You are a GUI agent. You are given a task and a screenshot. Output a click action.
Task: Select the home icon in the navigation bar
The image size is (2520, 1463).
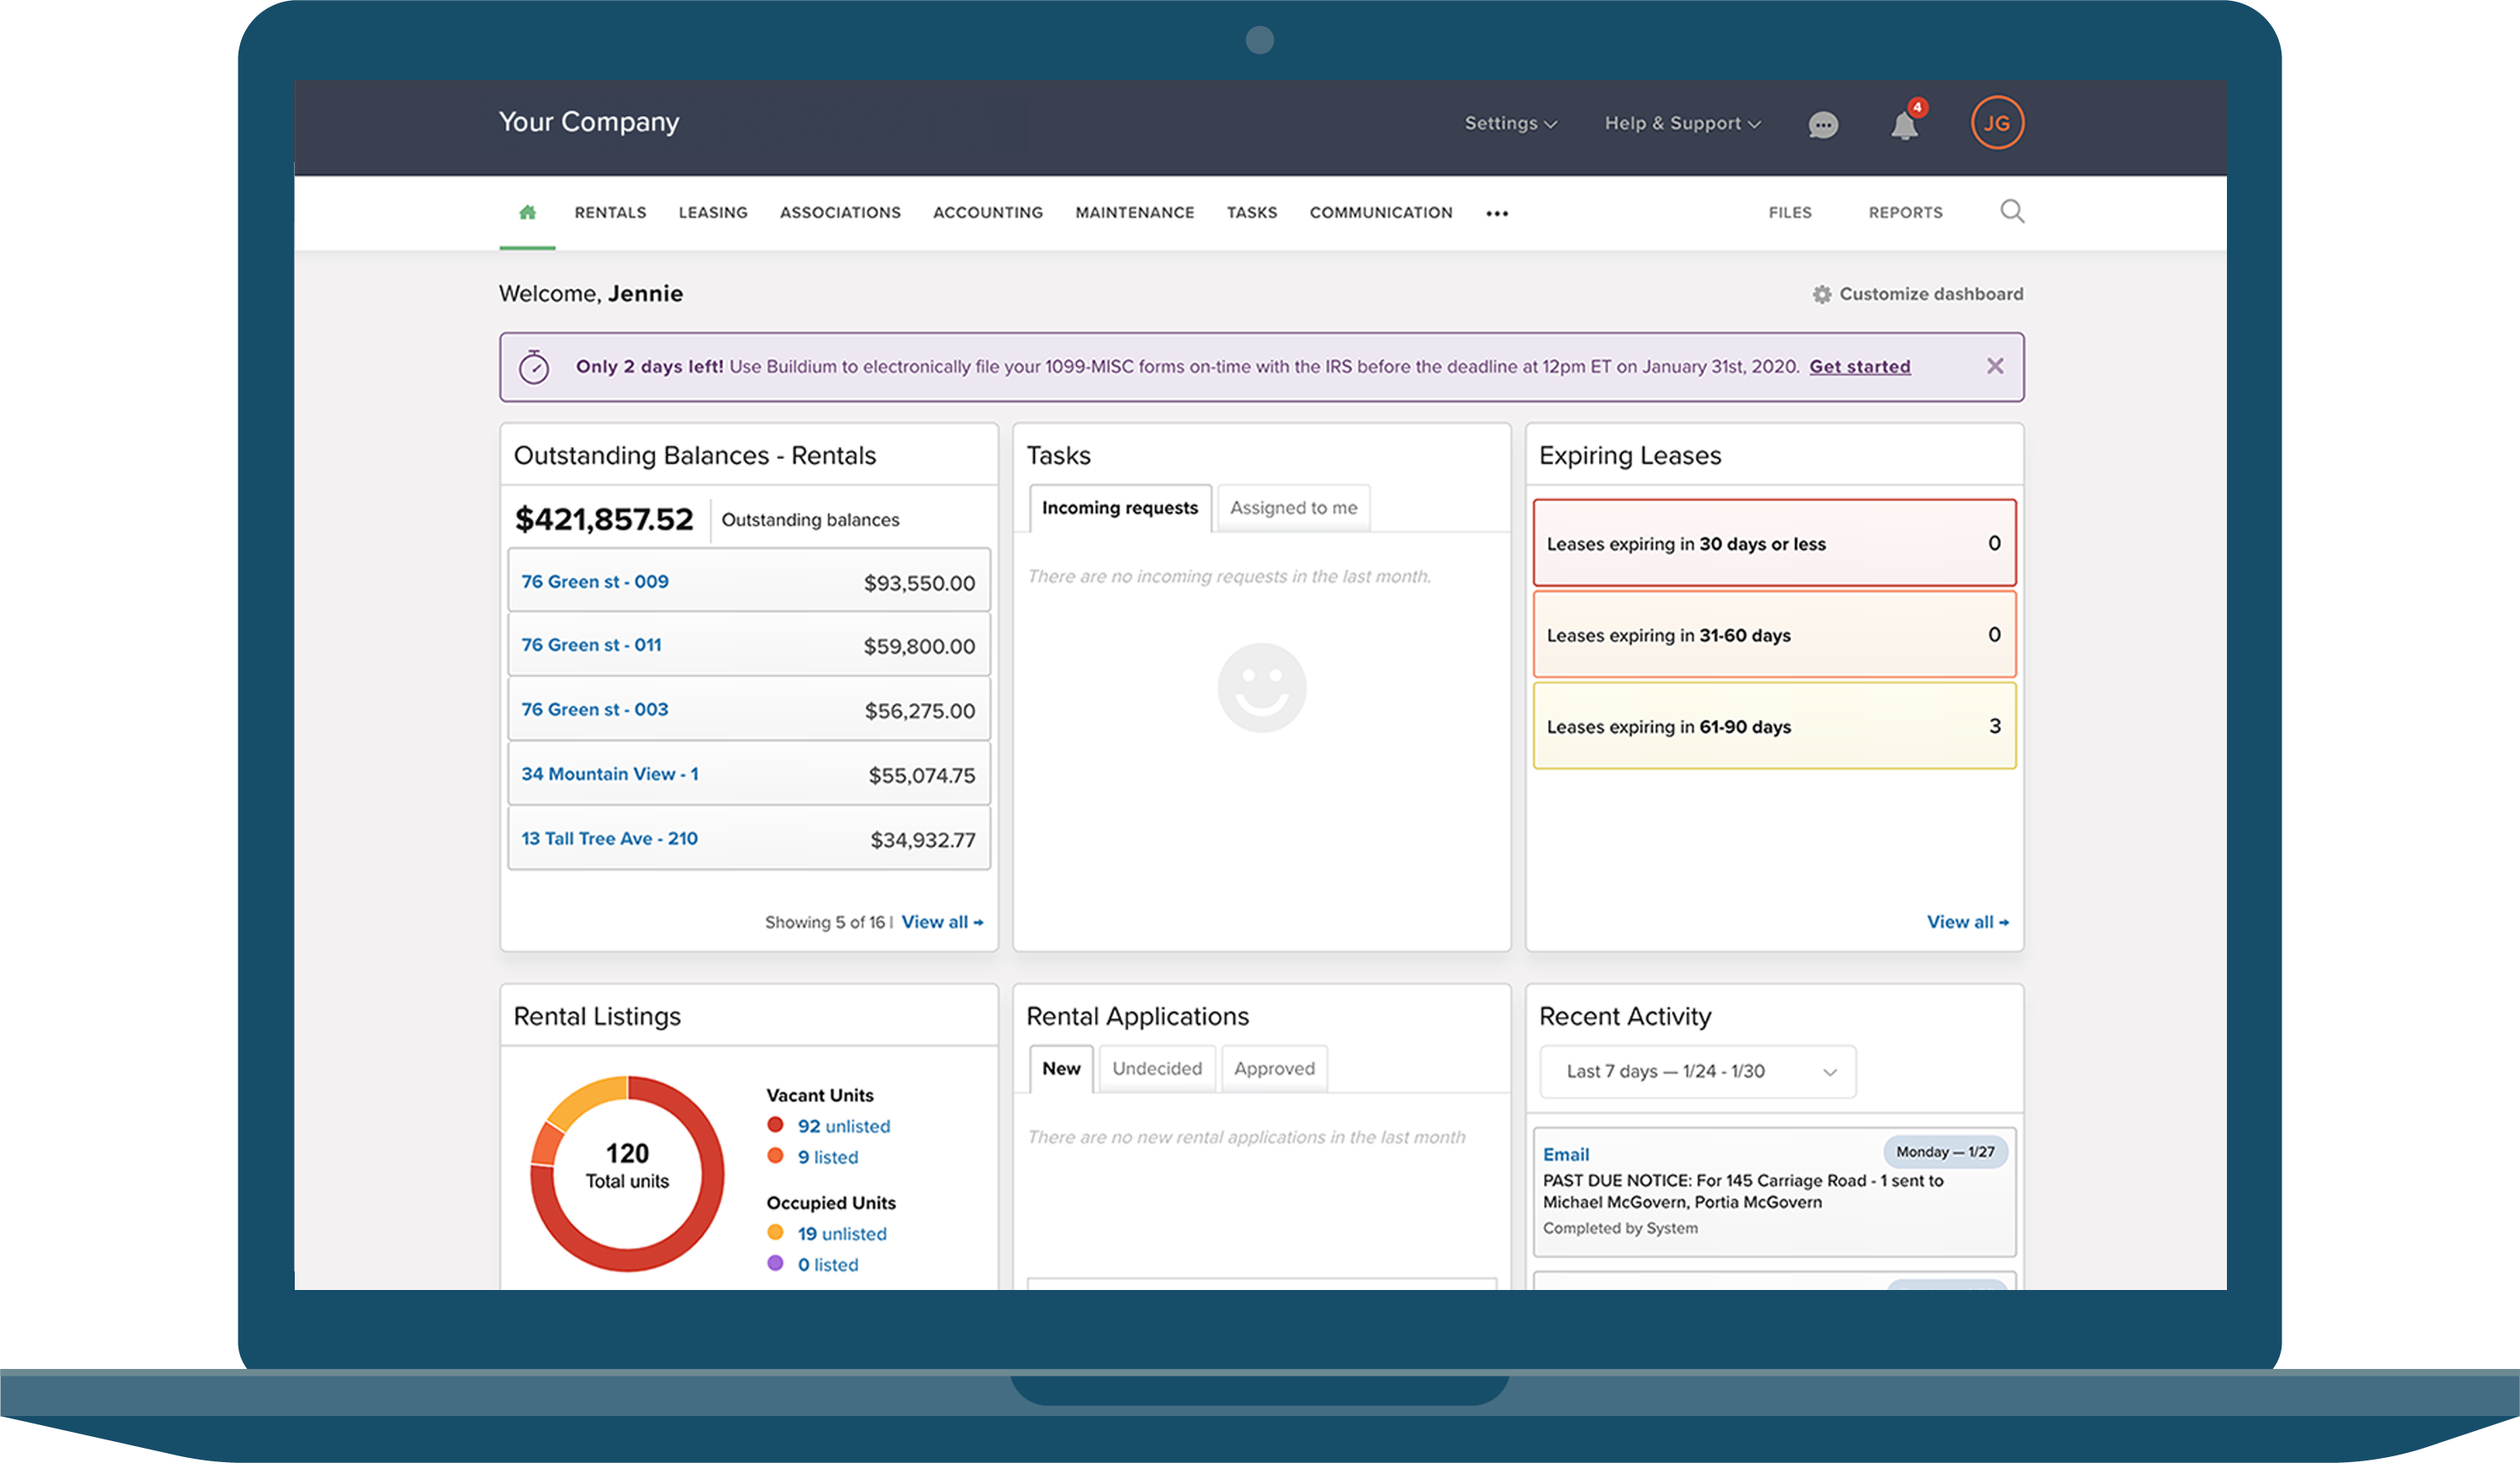527,211
